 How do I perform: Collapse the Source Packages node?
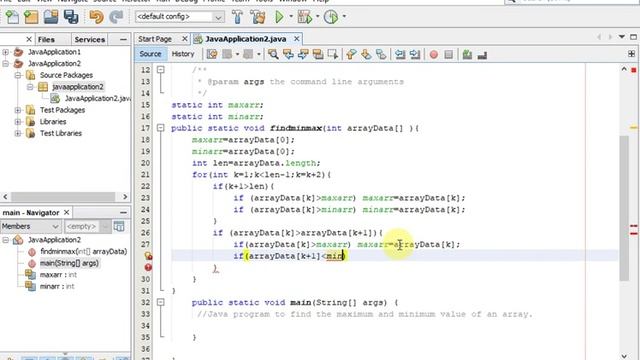(18, 75)
